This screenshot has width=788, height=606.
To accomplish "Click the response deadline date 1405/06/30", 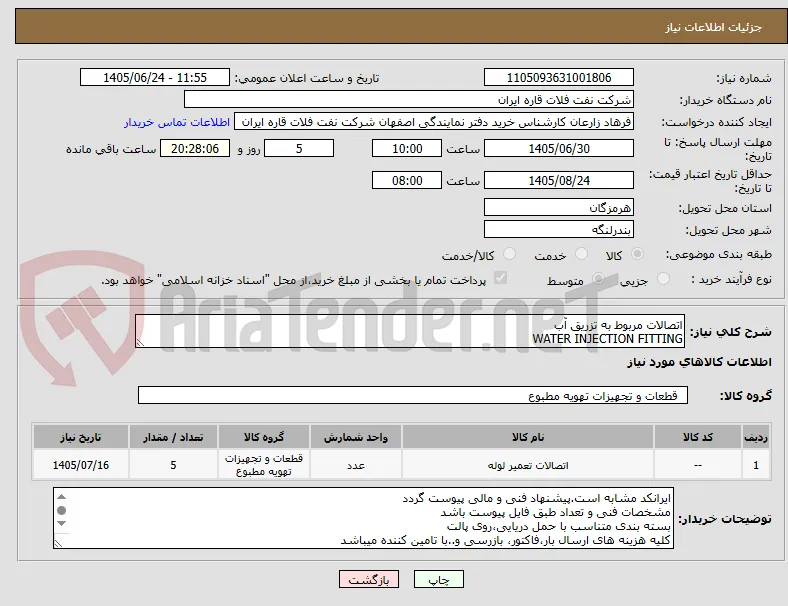I will (x=558, y=149).
